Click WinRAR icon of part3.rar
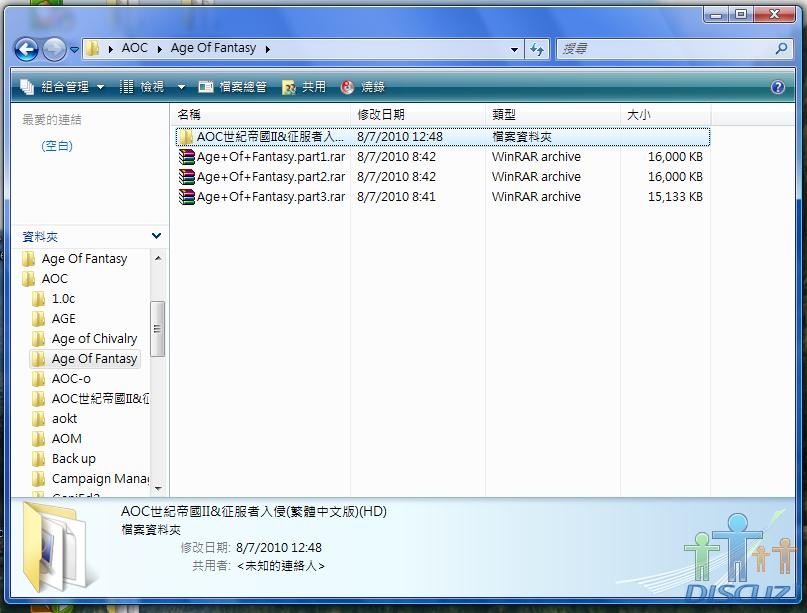The width and height of the screenshot is (807, 613). [x=186, y=197]
